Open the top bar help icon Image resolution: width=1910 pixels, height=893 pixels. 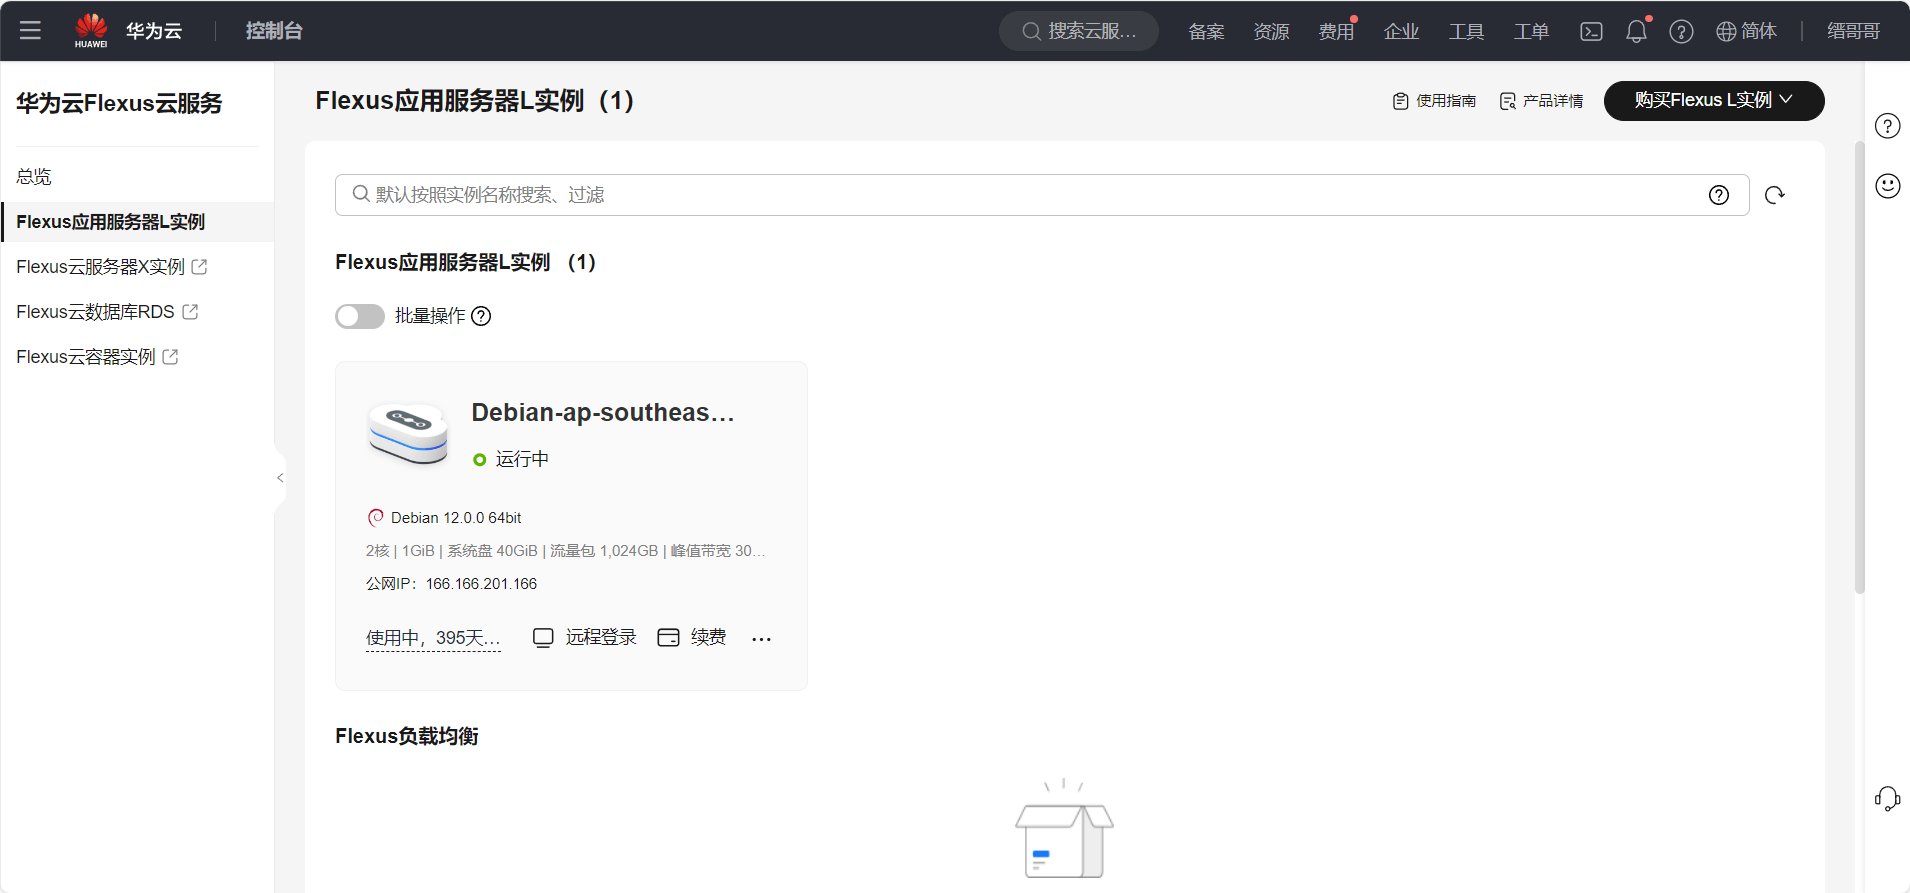[x=1681, y=31]
